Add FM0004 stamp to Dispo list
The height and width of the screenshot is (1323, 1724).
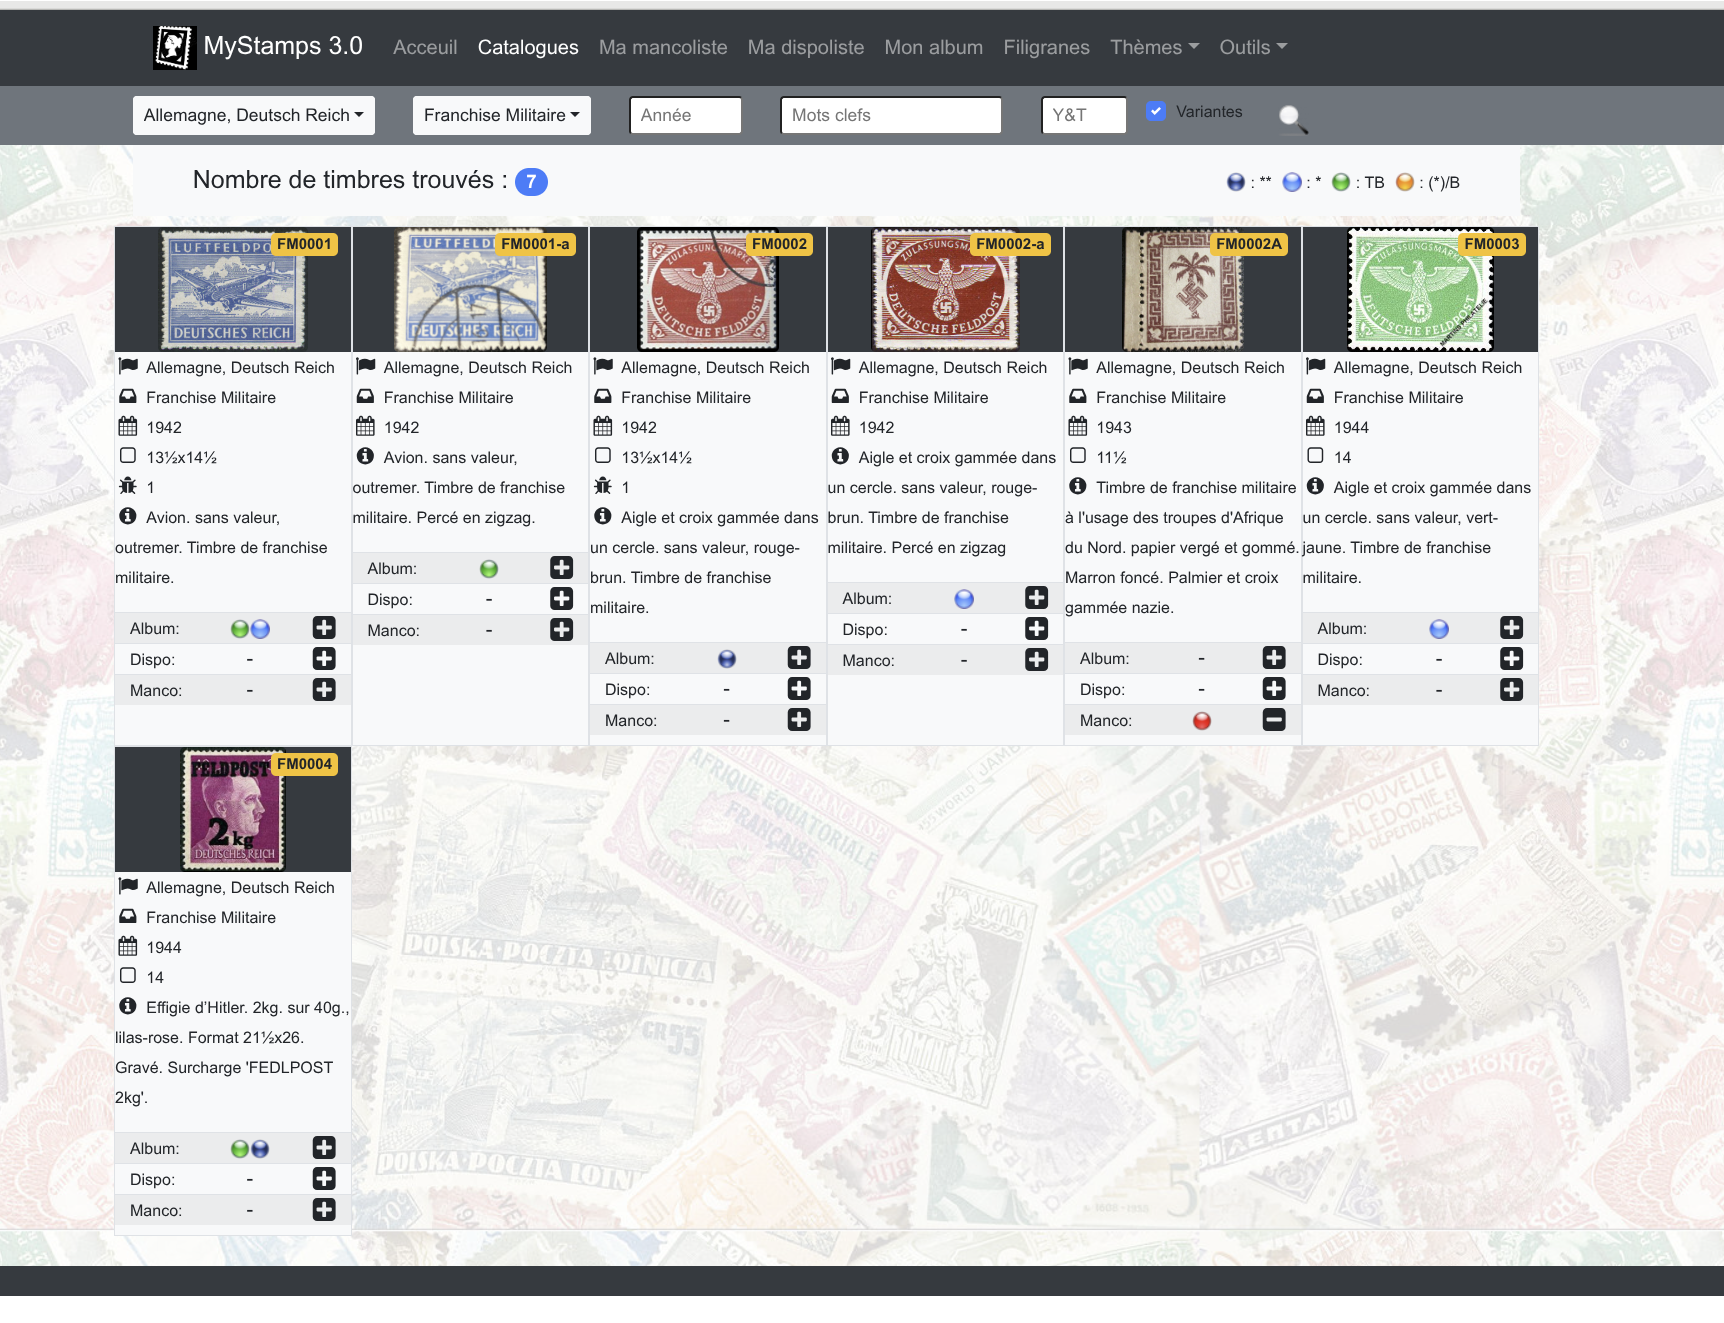[324, 1179]
